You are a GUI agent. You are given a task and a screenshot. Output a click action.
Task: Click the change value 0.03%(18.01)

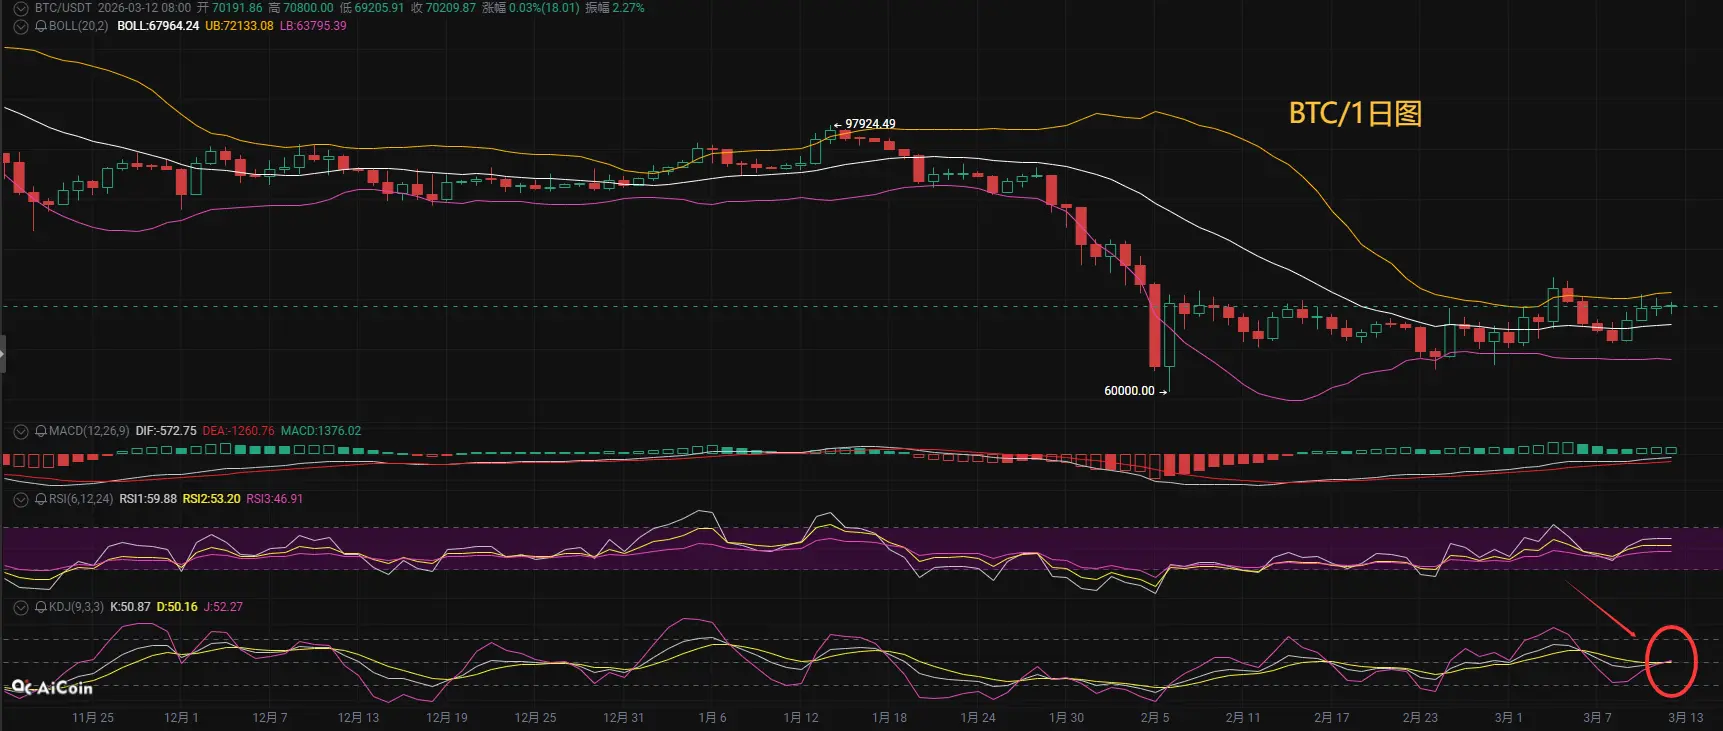pyautogui.click(x=544, y=8)
